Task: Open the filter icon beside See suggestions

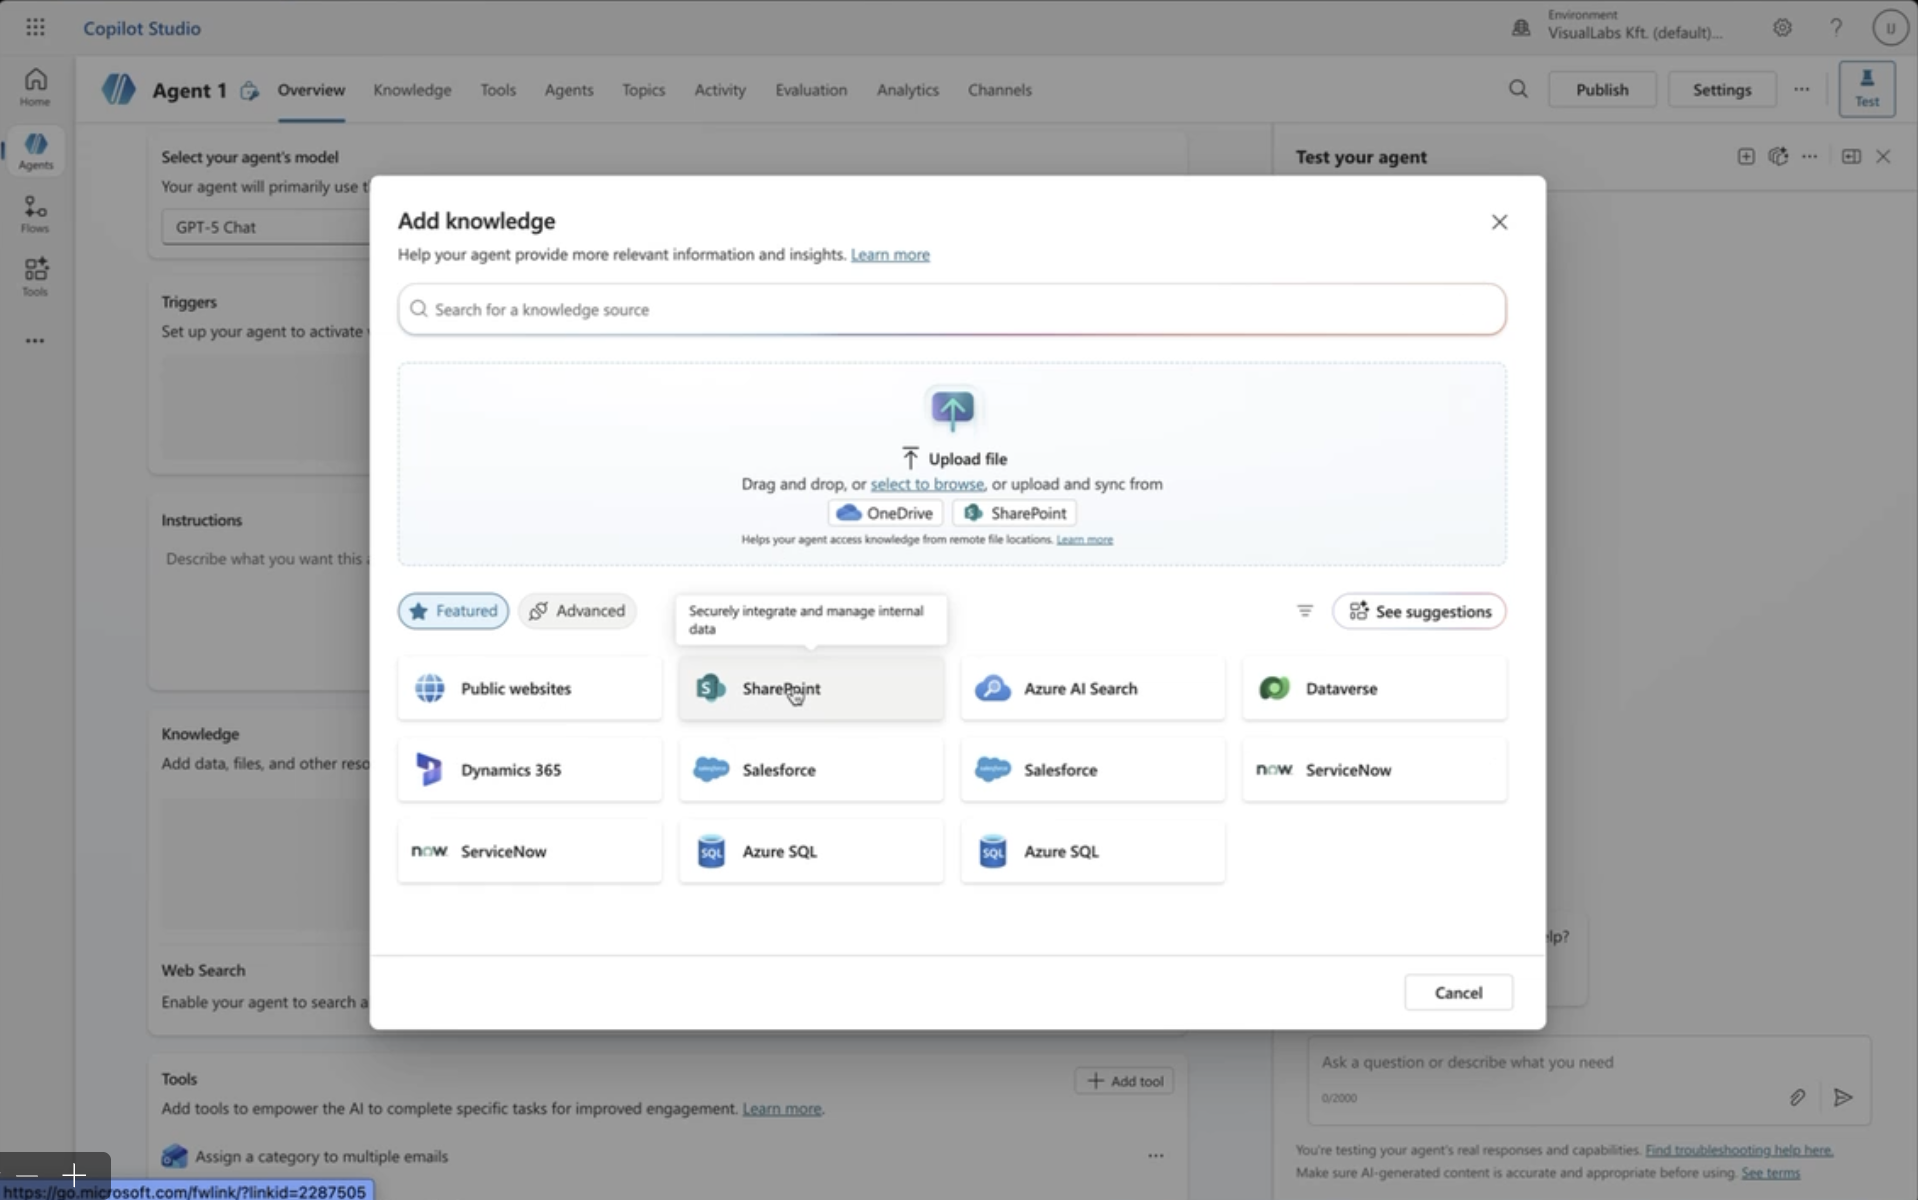Action: tap(1305, 611)
